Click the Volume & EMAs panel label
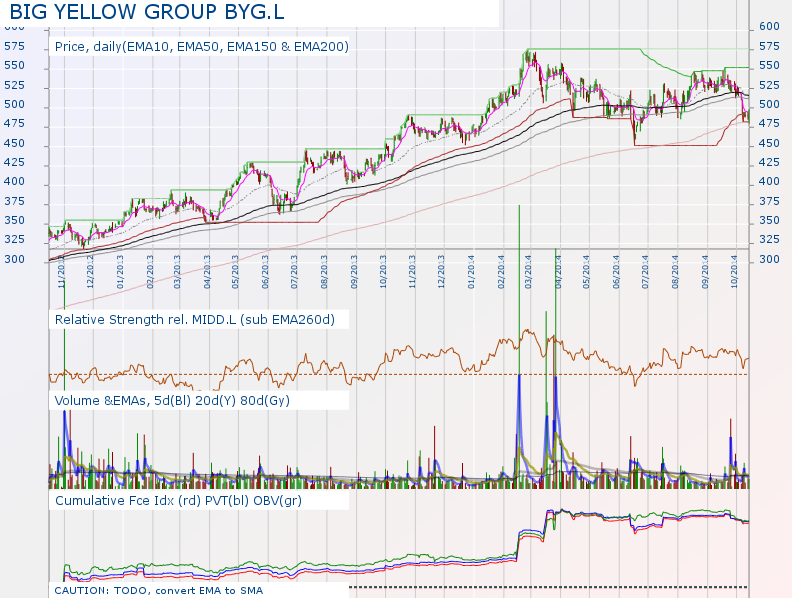Viewport: 792px width, 598px height. [172, 401]
